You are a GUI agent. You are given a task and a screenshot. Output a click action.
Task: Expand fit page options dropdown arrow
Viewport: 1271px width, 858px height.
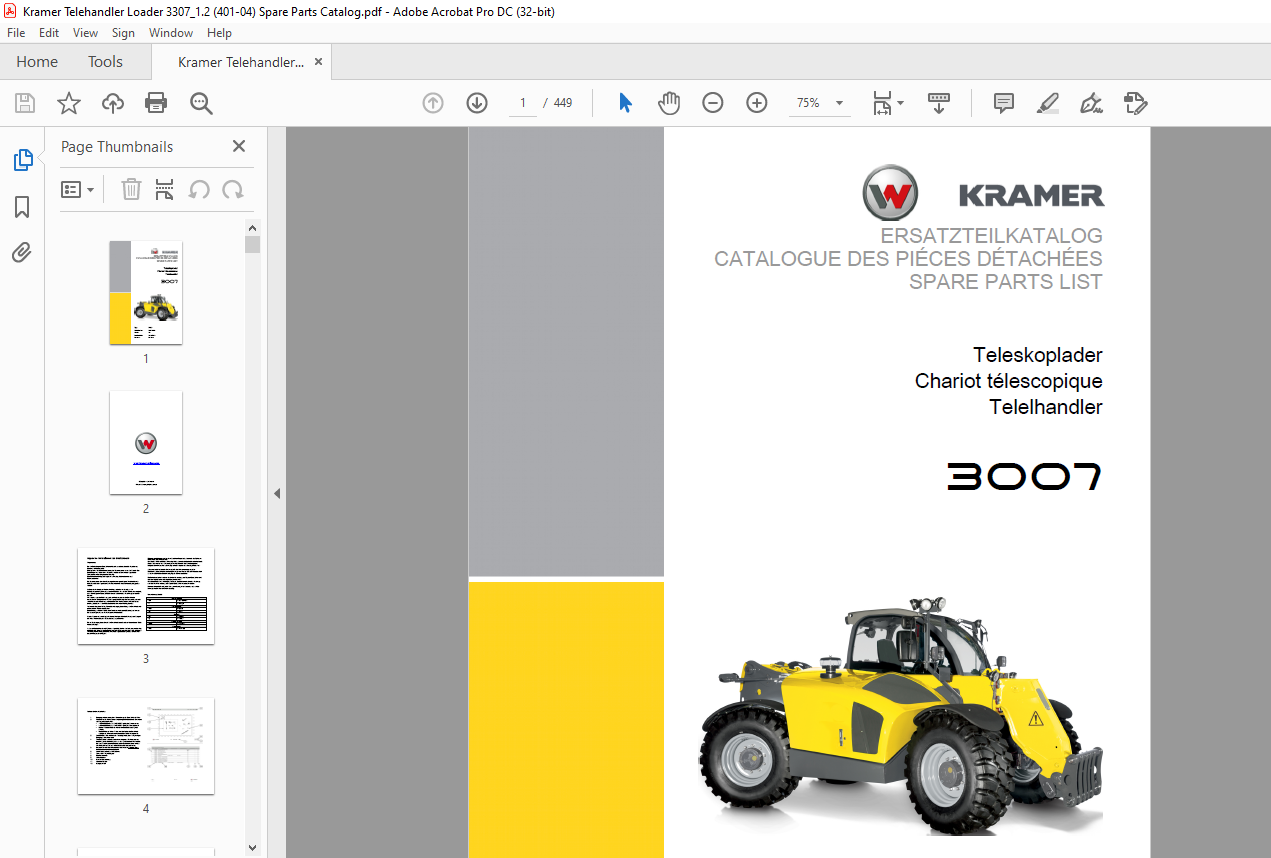click(x=900, y=103)
